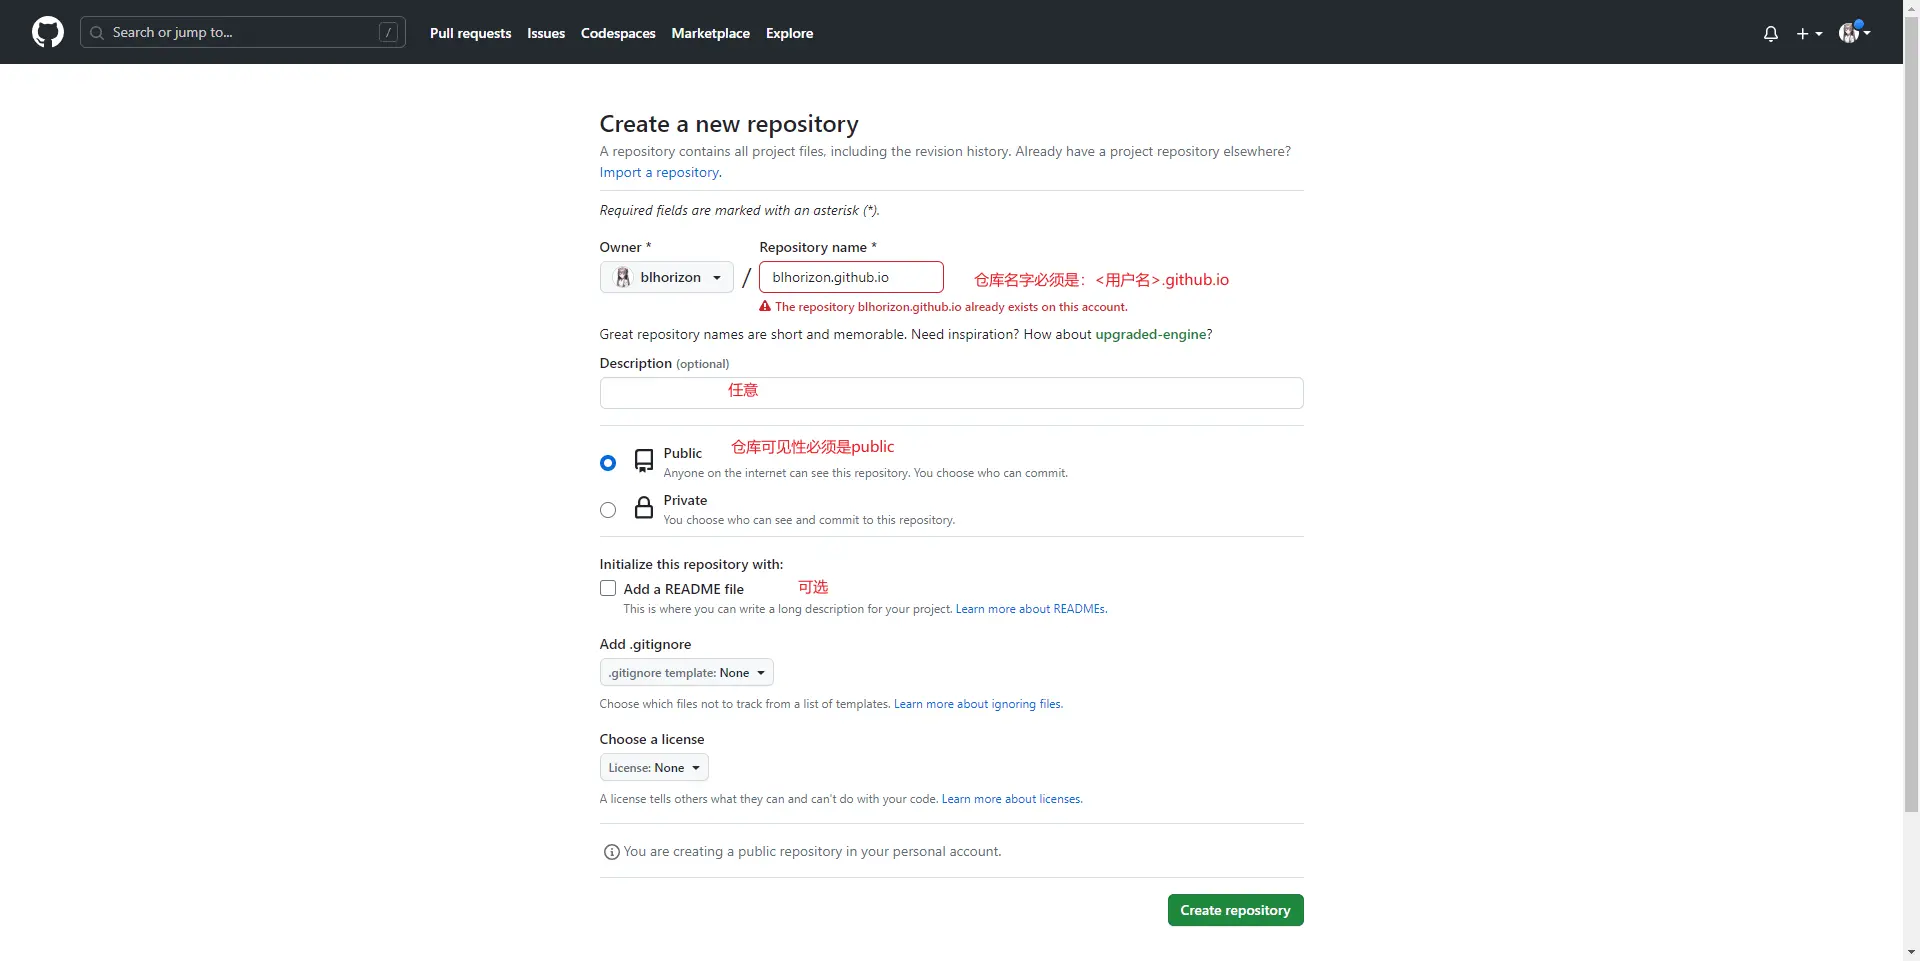
Task: Open the plus create-new menu
Action: click(1809, 33)
